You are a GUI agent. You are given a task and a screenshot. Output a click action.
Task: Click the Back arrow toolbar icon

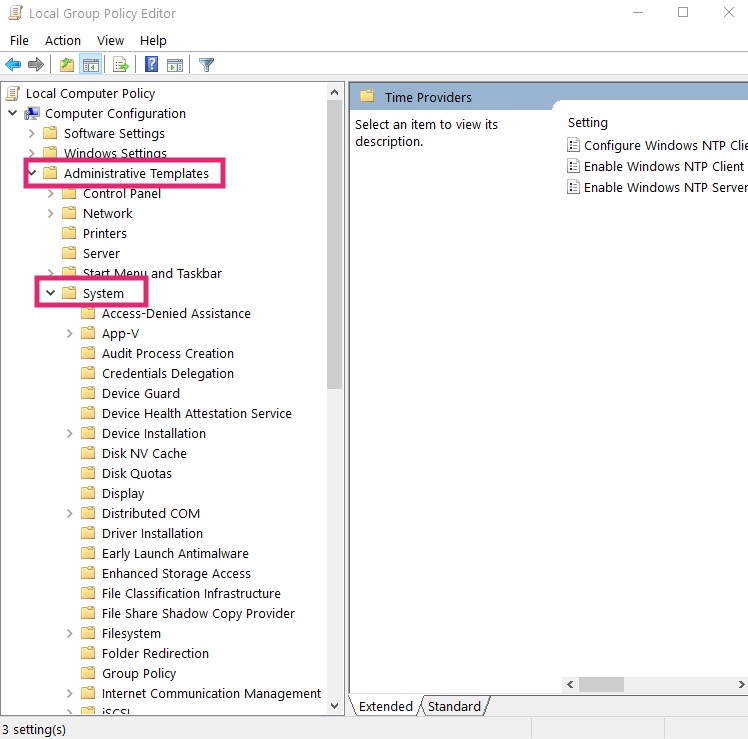click(x=13, y=64)
